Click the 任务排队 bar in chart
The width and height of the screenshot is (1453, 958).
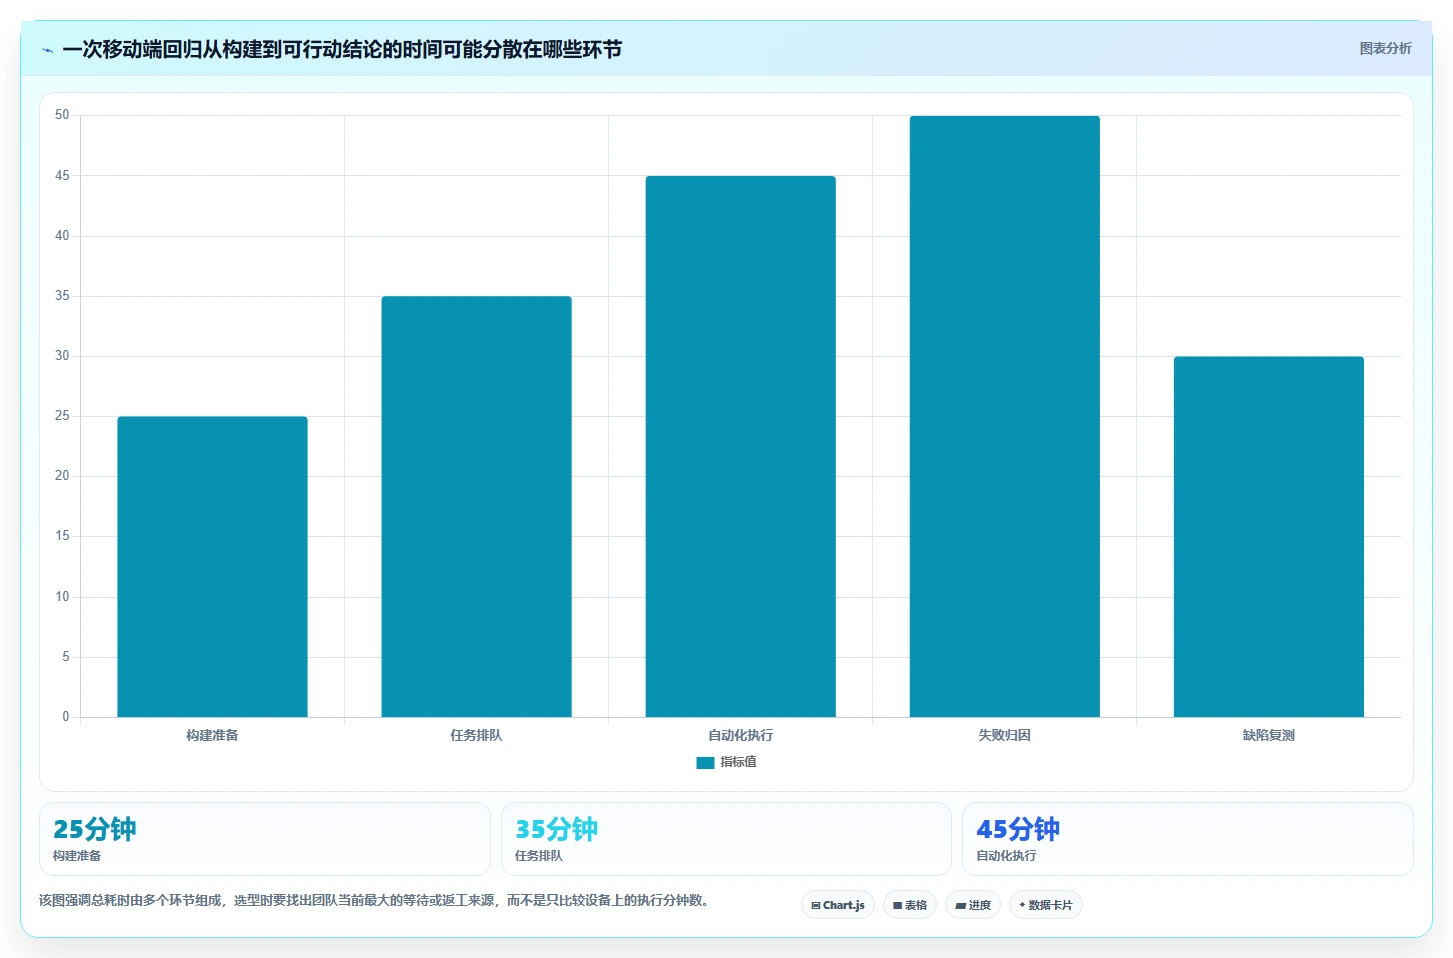(476, 507)
